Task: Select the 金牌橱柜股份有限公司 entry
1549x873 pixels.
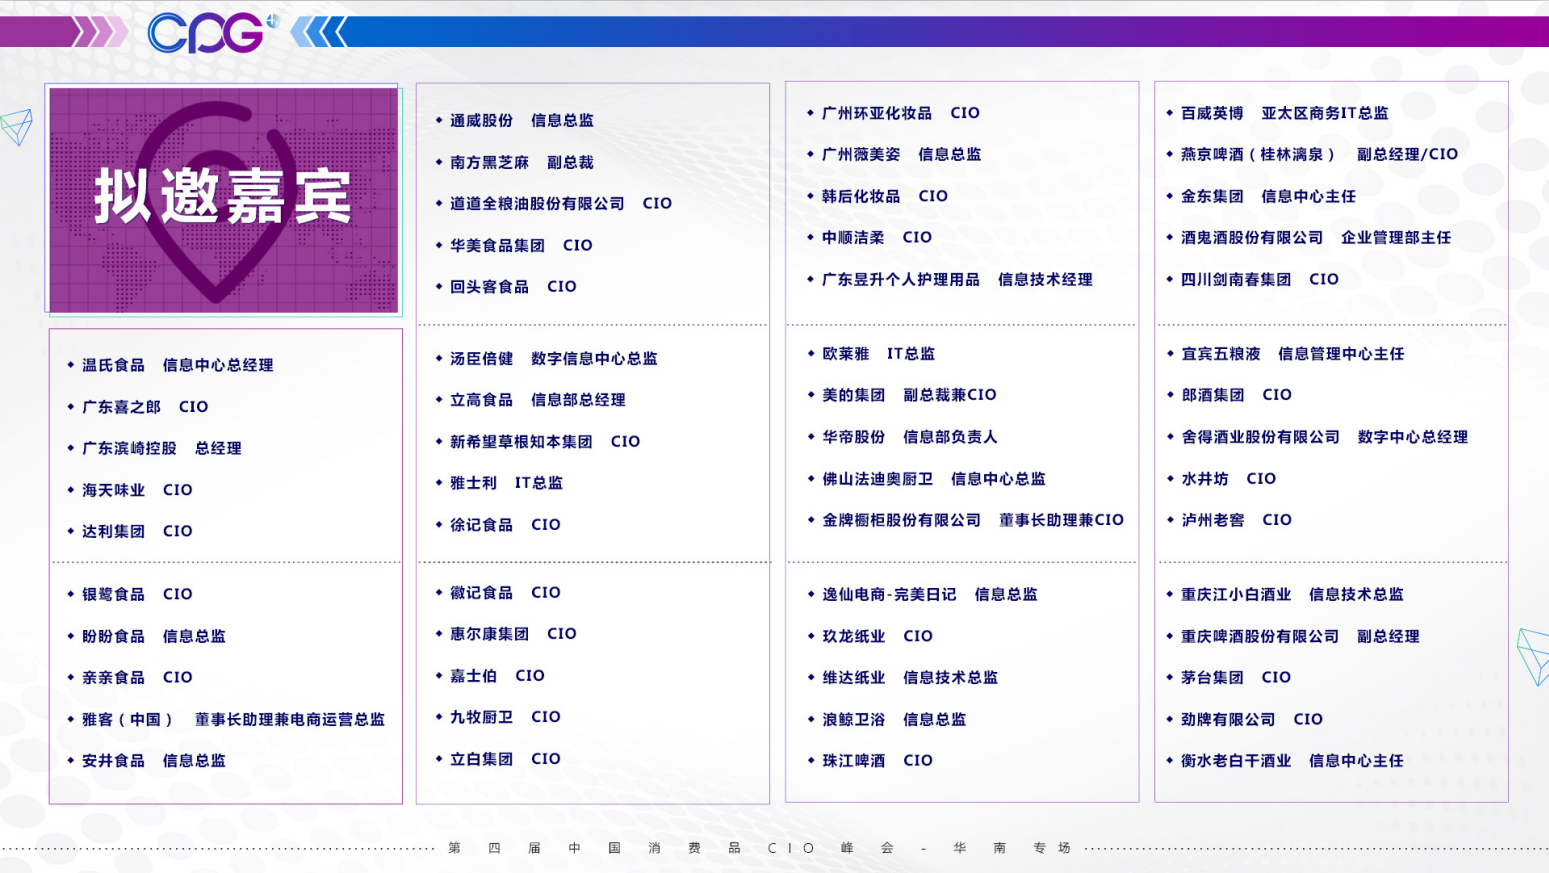Action: 973,520
